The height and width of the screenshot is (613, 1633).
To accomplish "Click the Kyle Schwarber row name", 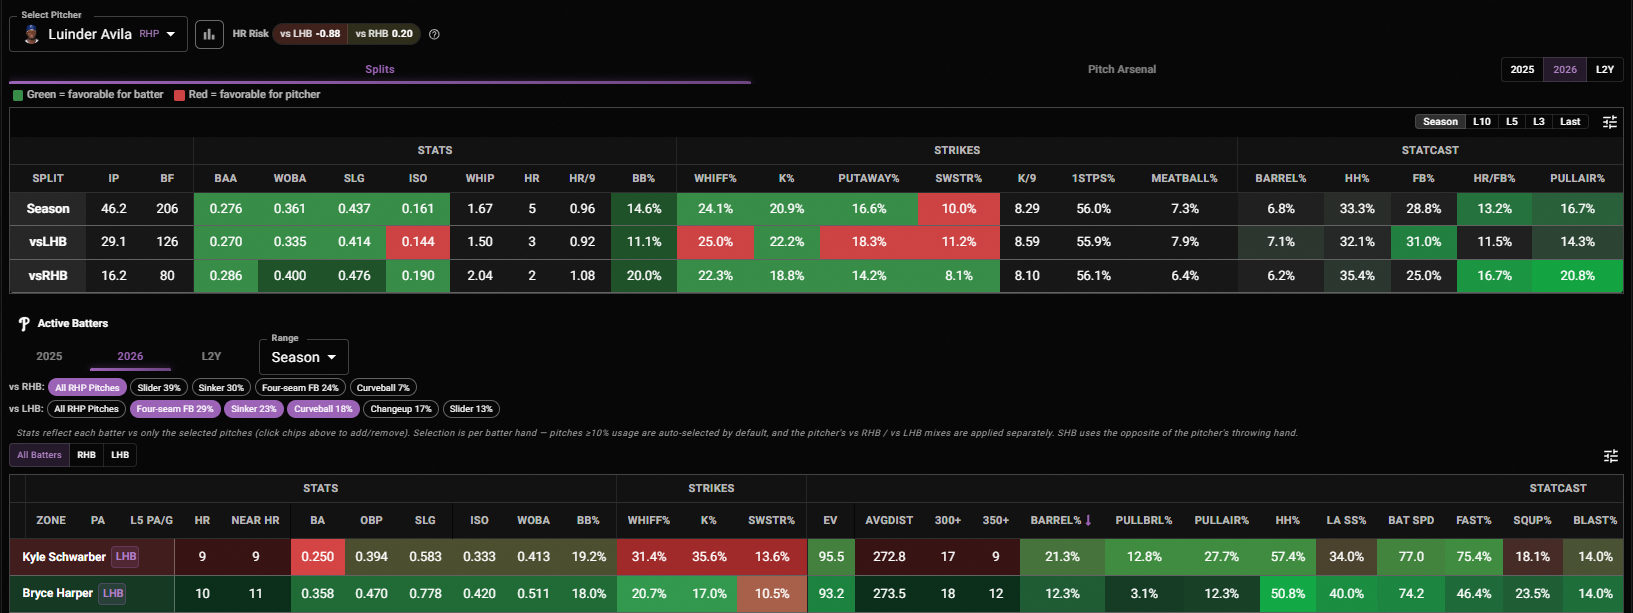I will pos(64,557).
